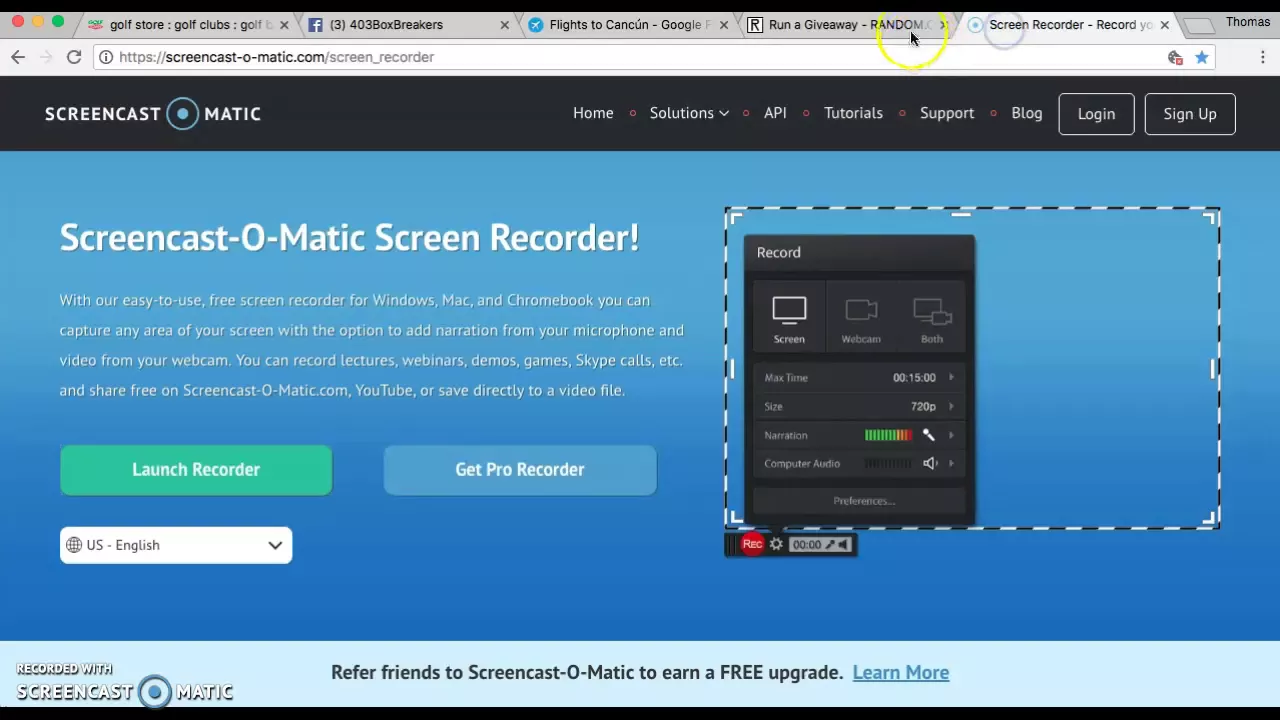Click the top-left recording frame corner handle
Image resolution: width=1280 pixels, height=720 pixels.
(736, 218)
